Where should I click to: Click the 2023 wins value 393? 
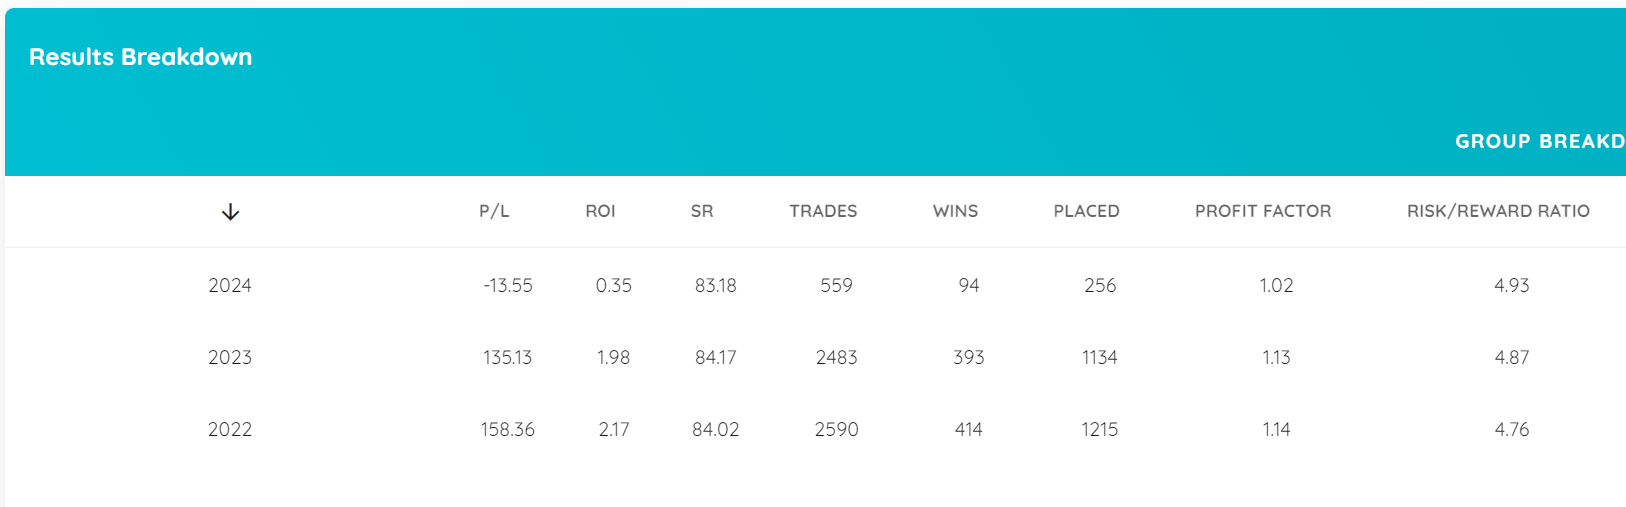pyautogui.click(x=968, y=357)
